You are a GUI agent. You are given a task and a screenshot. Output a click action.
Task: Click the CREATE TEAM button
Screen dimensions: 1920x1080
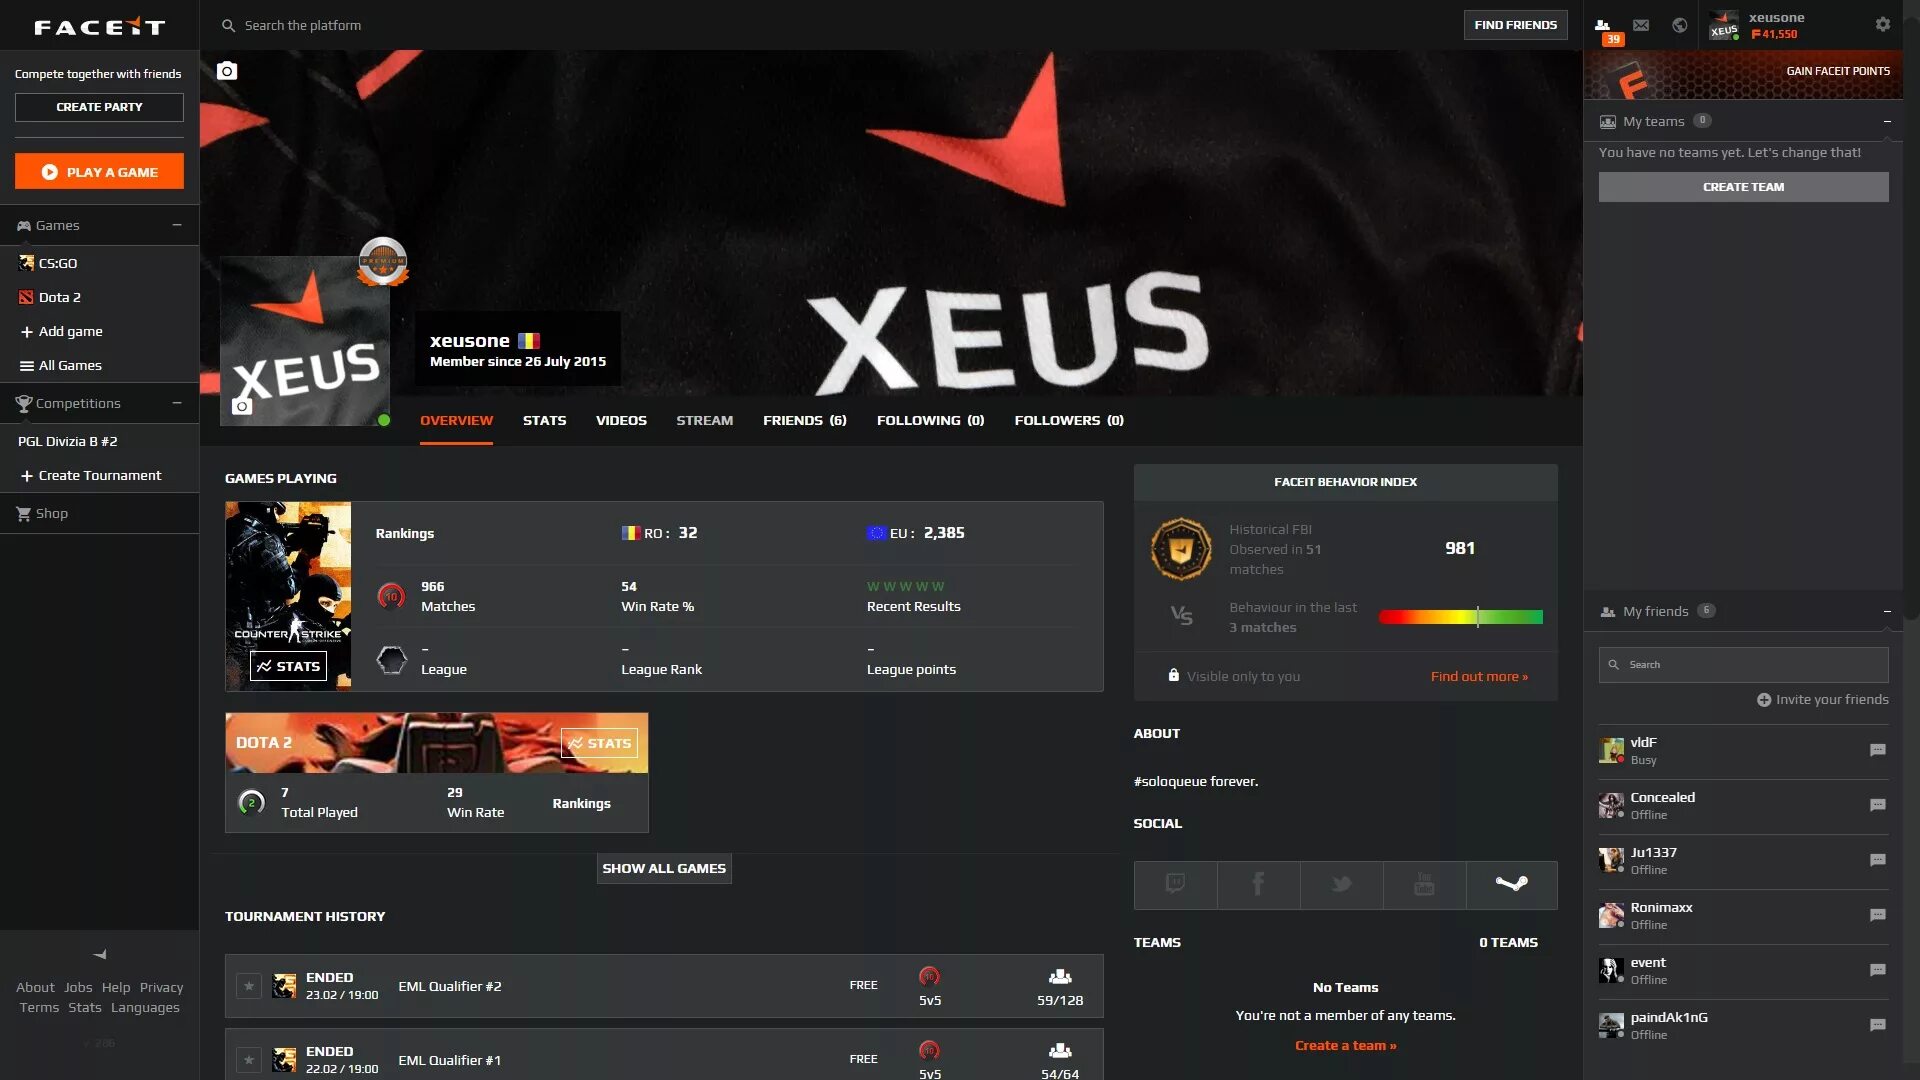(x=1743, y=186)
